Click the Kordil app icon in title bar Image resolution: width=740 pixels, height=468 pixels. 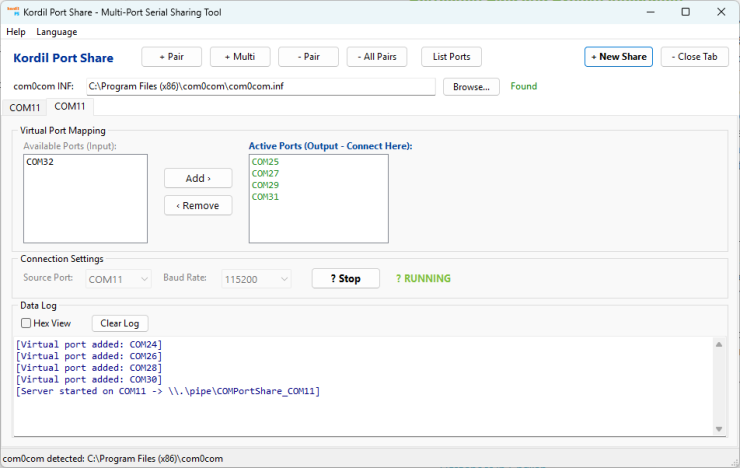(x=13, y=12)
